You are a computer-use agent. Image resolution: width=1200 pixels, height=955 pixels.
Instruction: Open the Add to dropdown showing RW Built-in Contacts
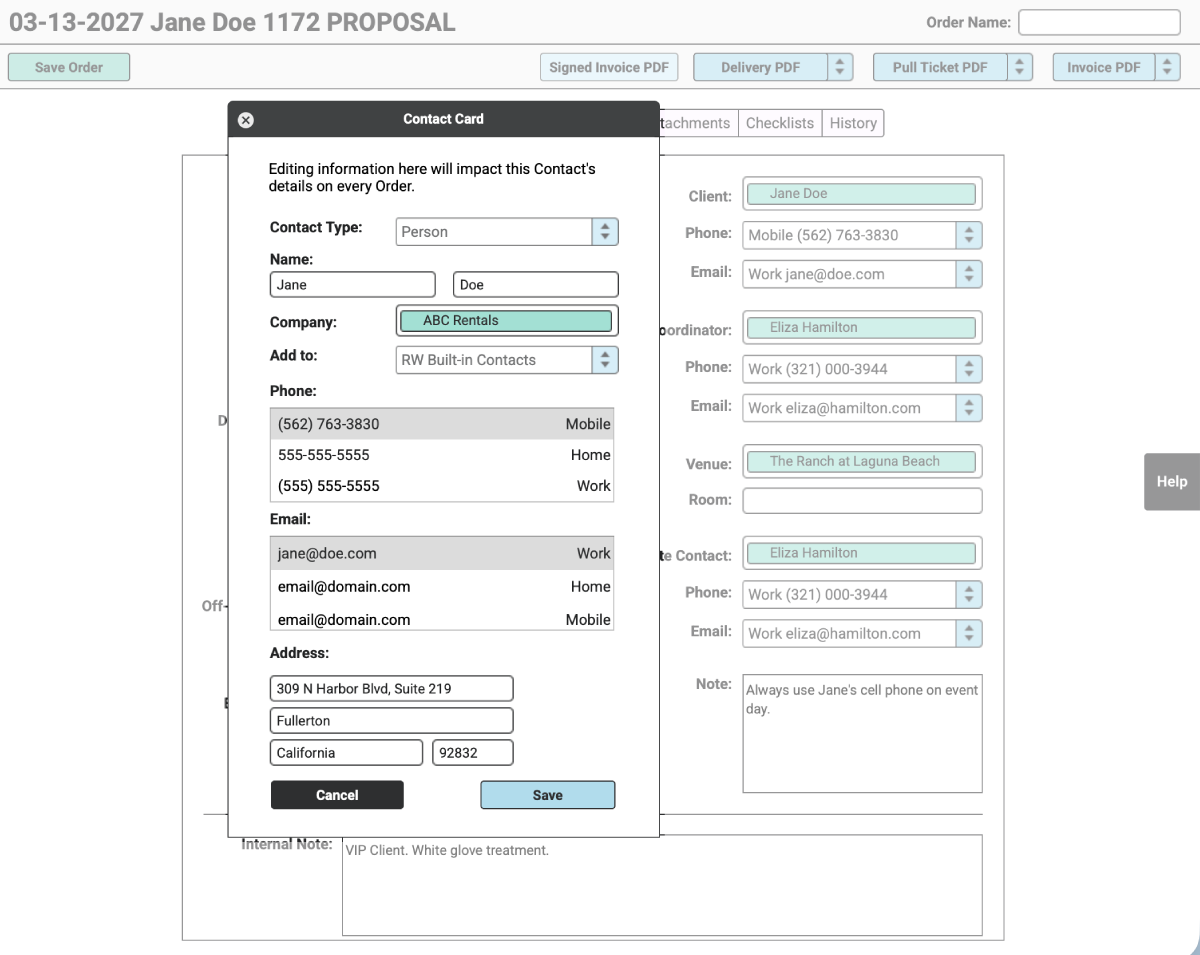tap(507, 360)
